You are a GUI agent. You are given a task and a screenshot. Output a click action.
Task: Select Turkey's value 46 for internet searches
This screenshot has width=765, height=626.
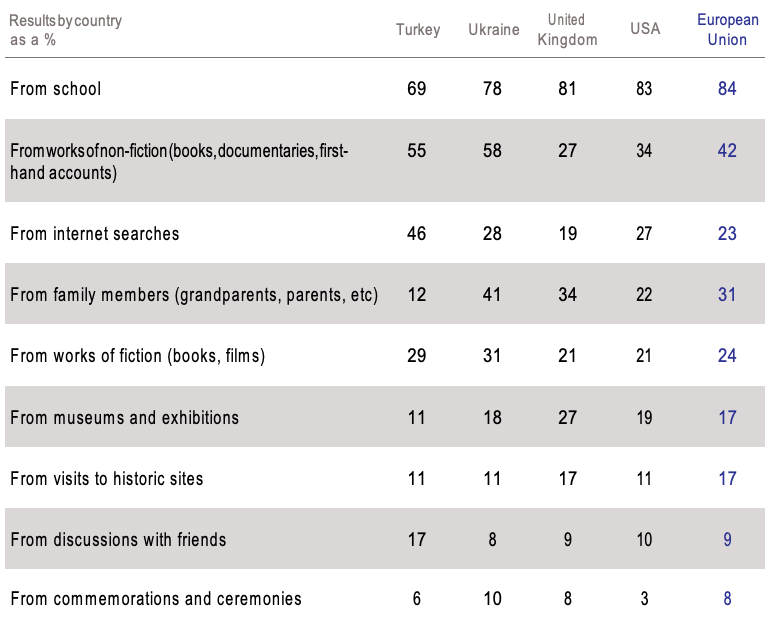tap(417, 234)
